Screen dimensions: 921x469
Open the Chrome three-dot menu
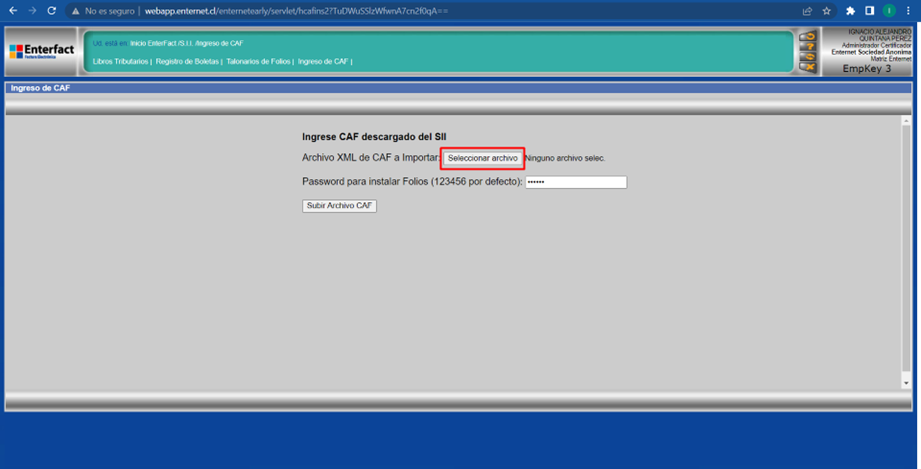tap(908, 11)
